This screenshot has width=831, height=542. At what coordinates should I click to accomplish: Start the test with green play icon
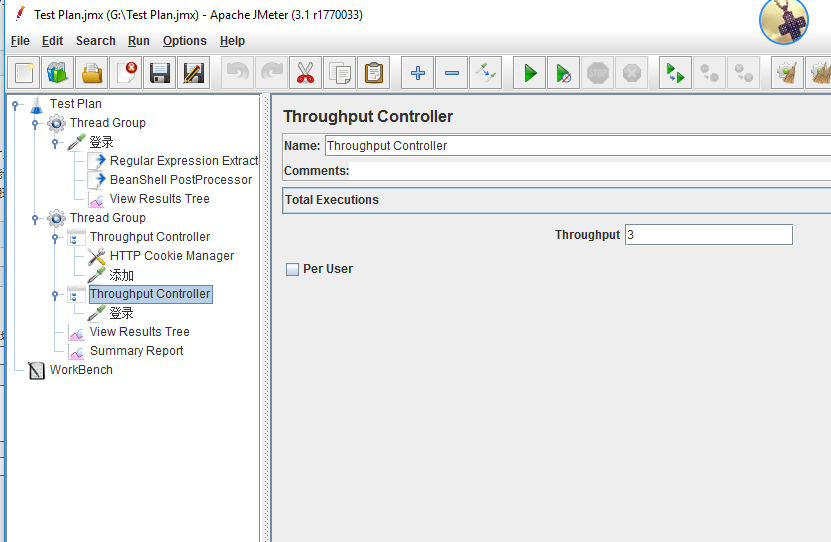coord(529,73)
